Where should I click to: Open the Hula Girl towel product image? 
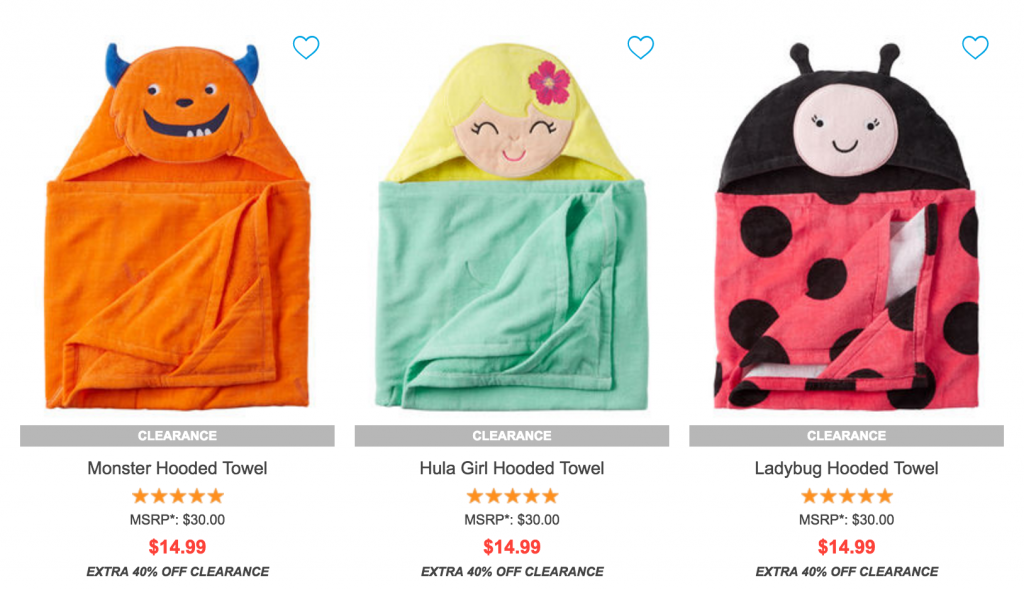tap(512, 225)
